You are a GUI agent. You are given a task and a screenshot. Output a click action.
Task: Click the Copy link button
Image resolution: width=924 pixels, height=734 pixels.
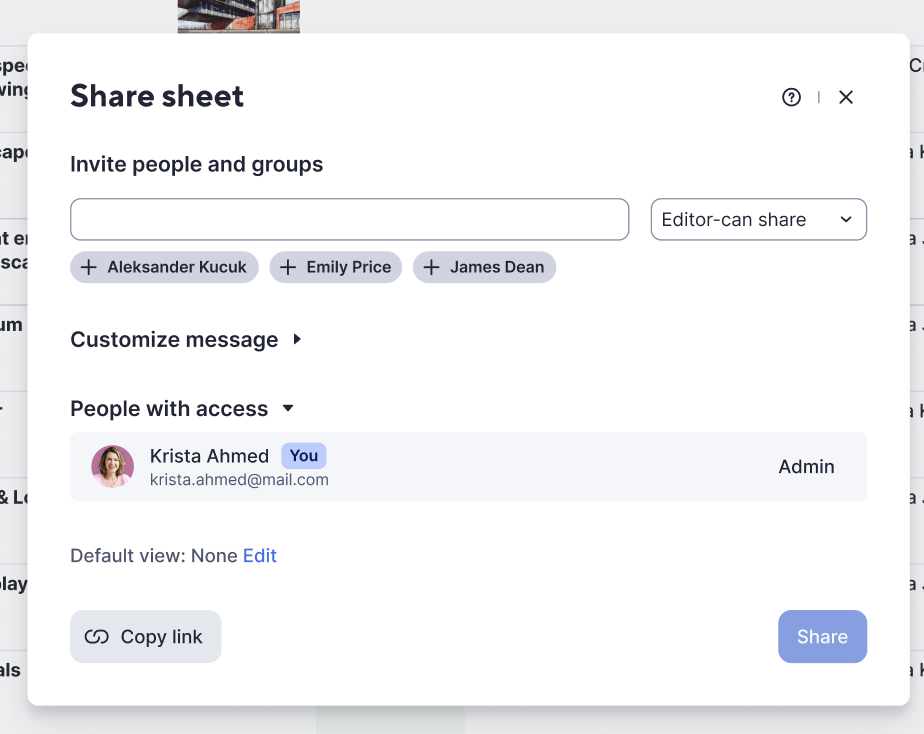145,636
